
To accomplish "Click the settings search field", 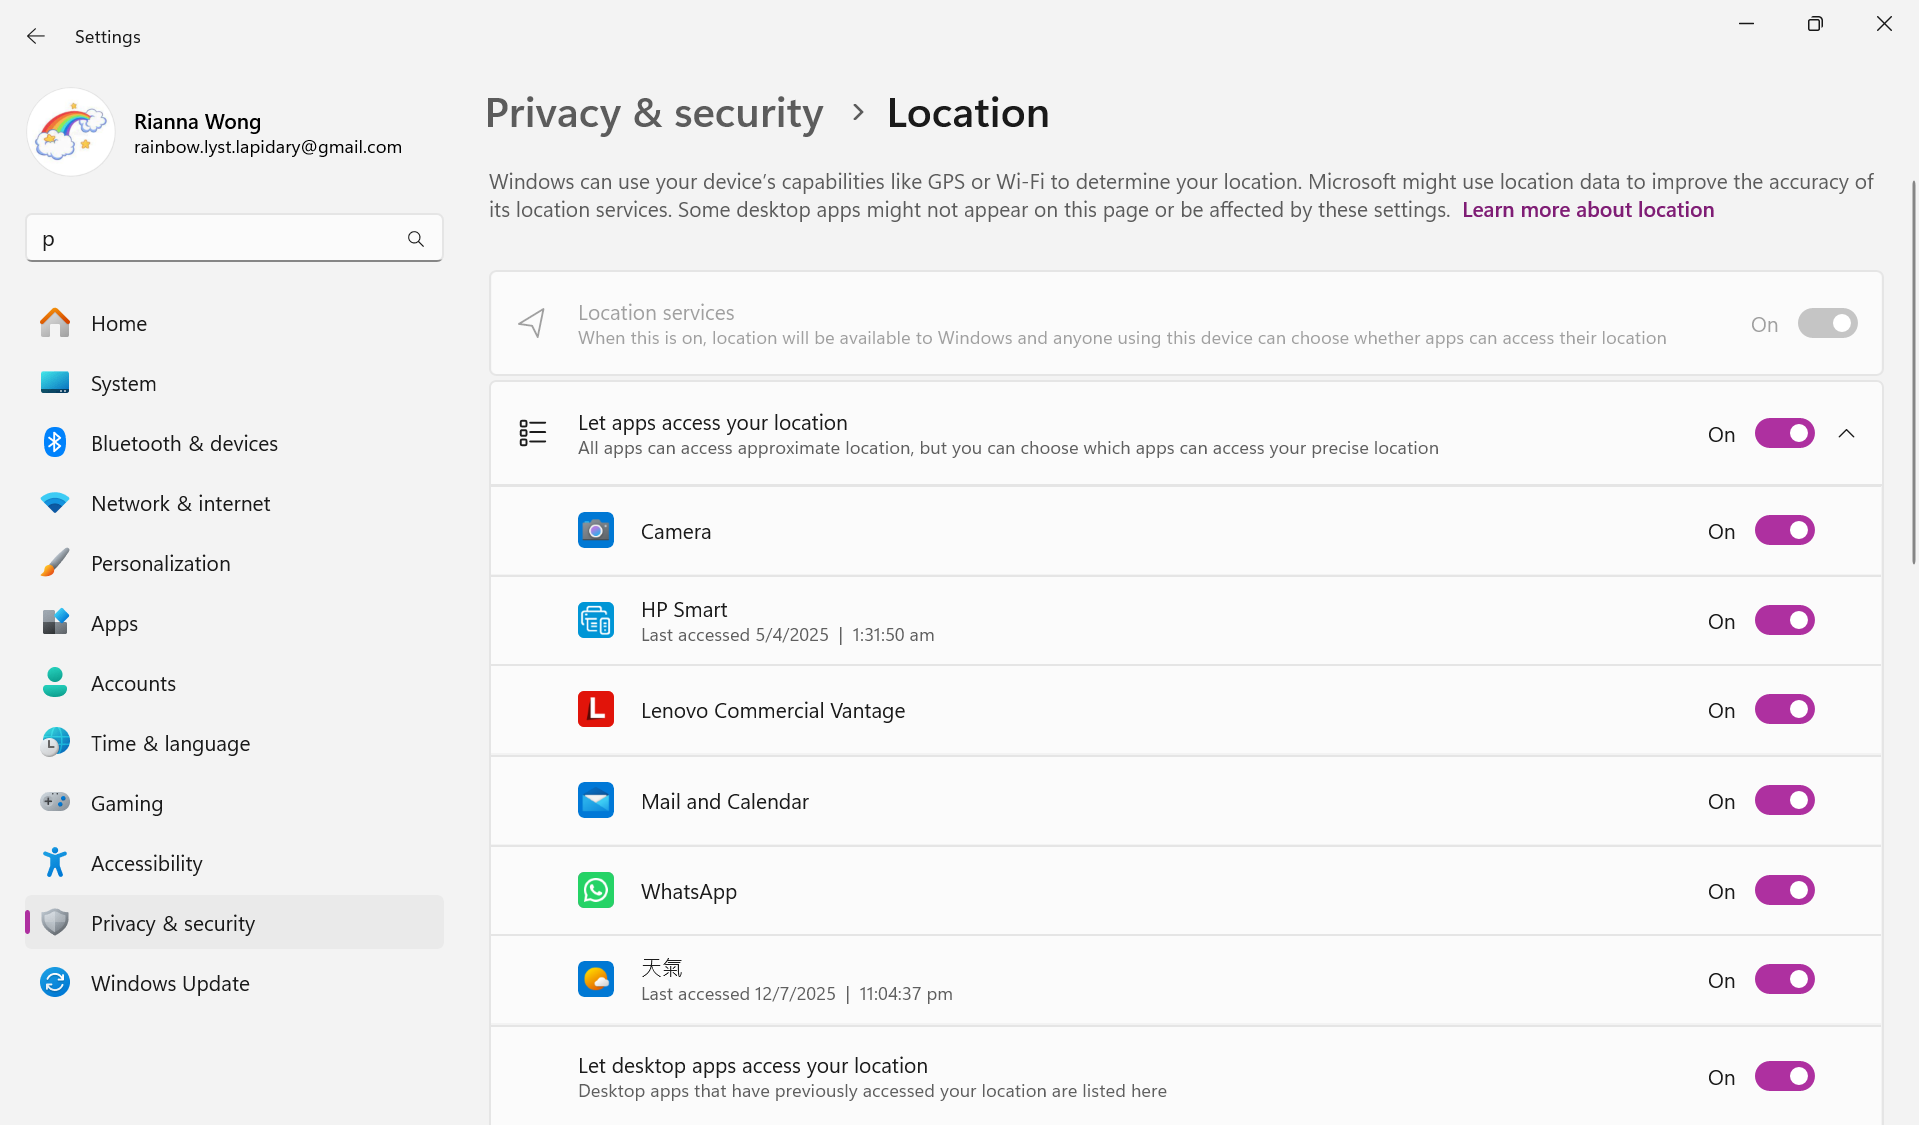I will pyautogui.click(x=234, y=238).
